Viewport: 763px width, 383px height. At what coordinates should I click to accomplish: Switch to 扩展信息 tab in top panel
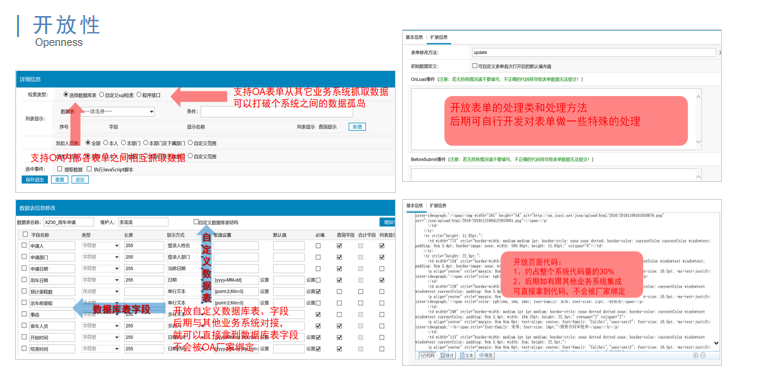point(439,37)
